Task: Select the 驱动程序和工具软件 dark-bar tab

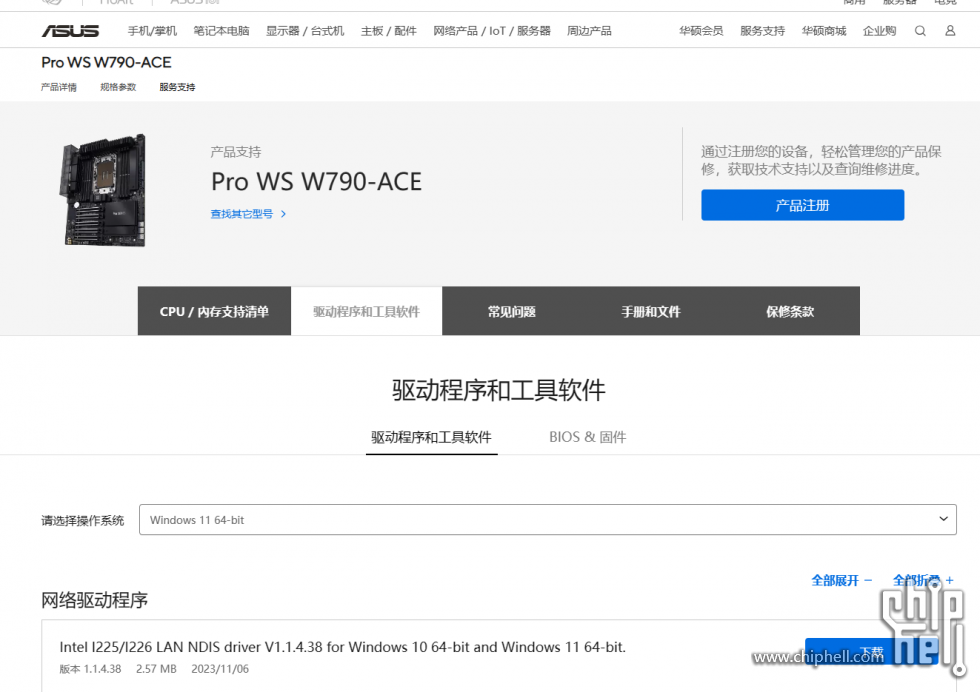Action: [366, 311]
